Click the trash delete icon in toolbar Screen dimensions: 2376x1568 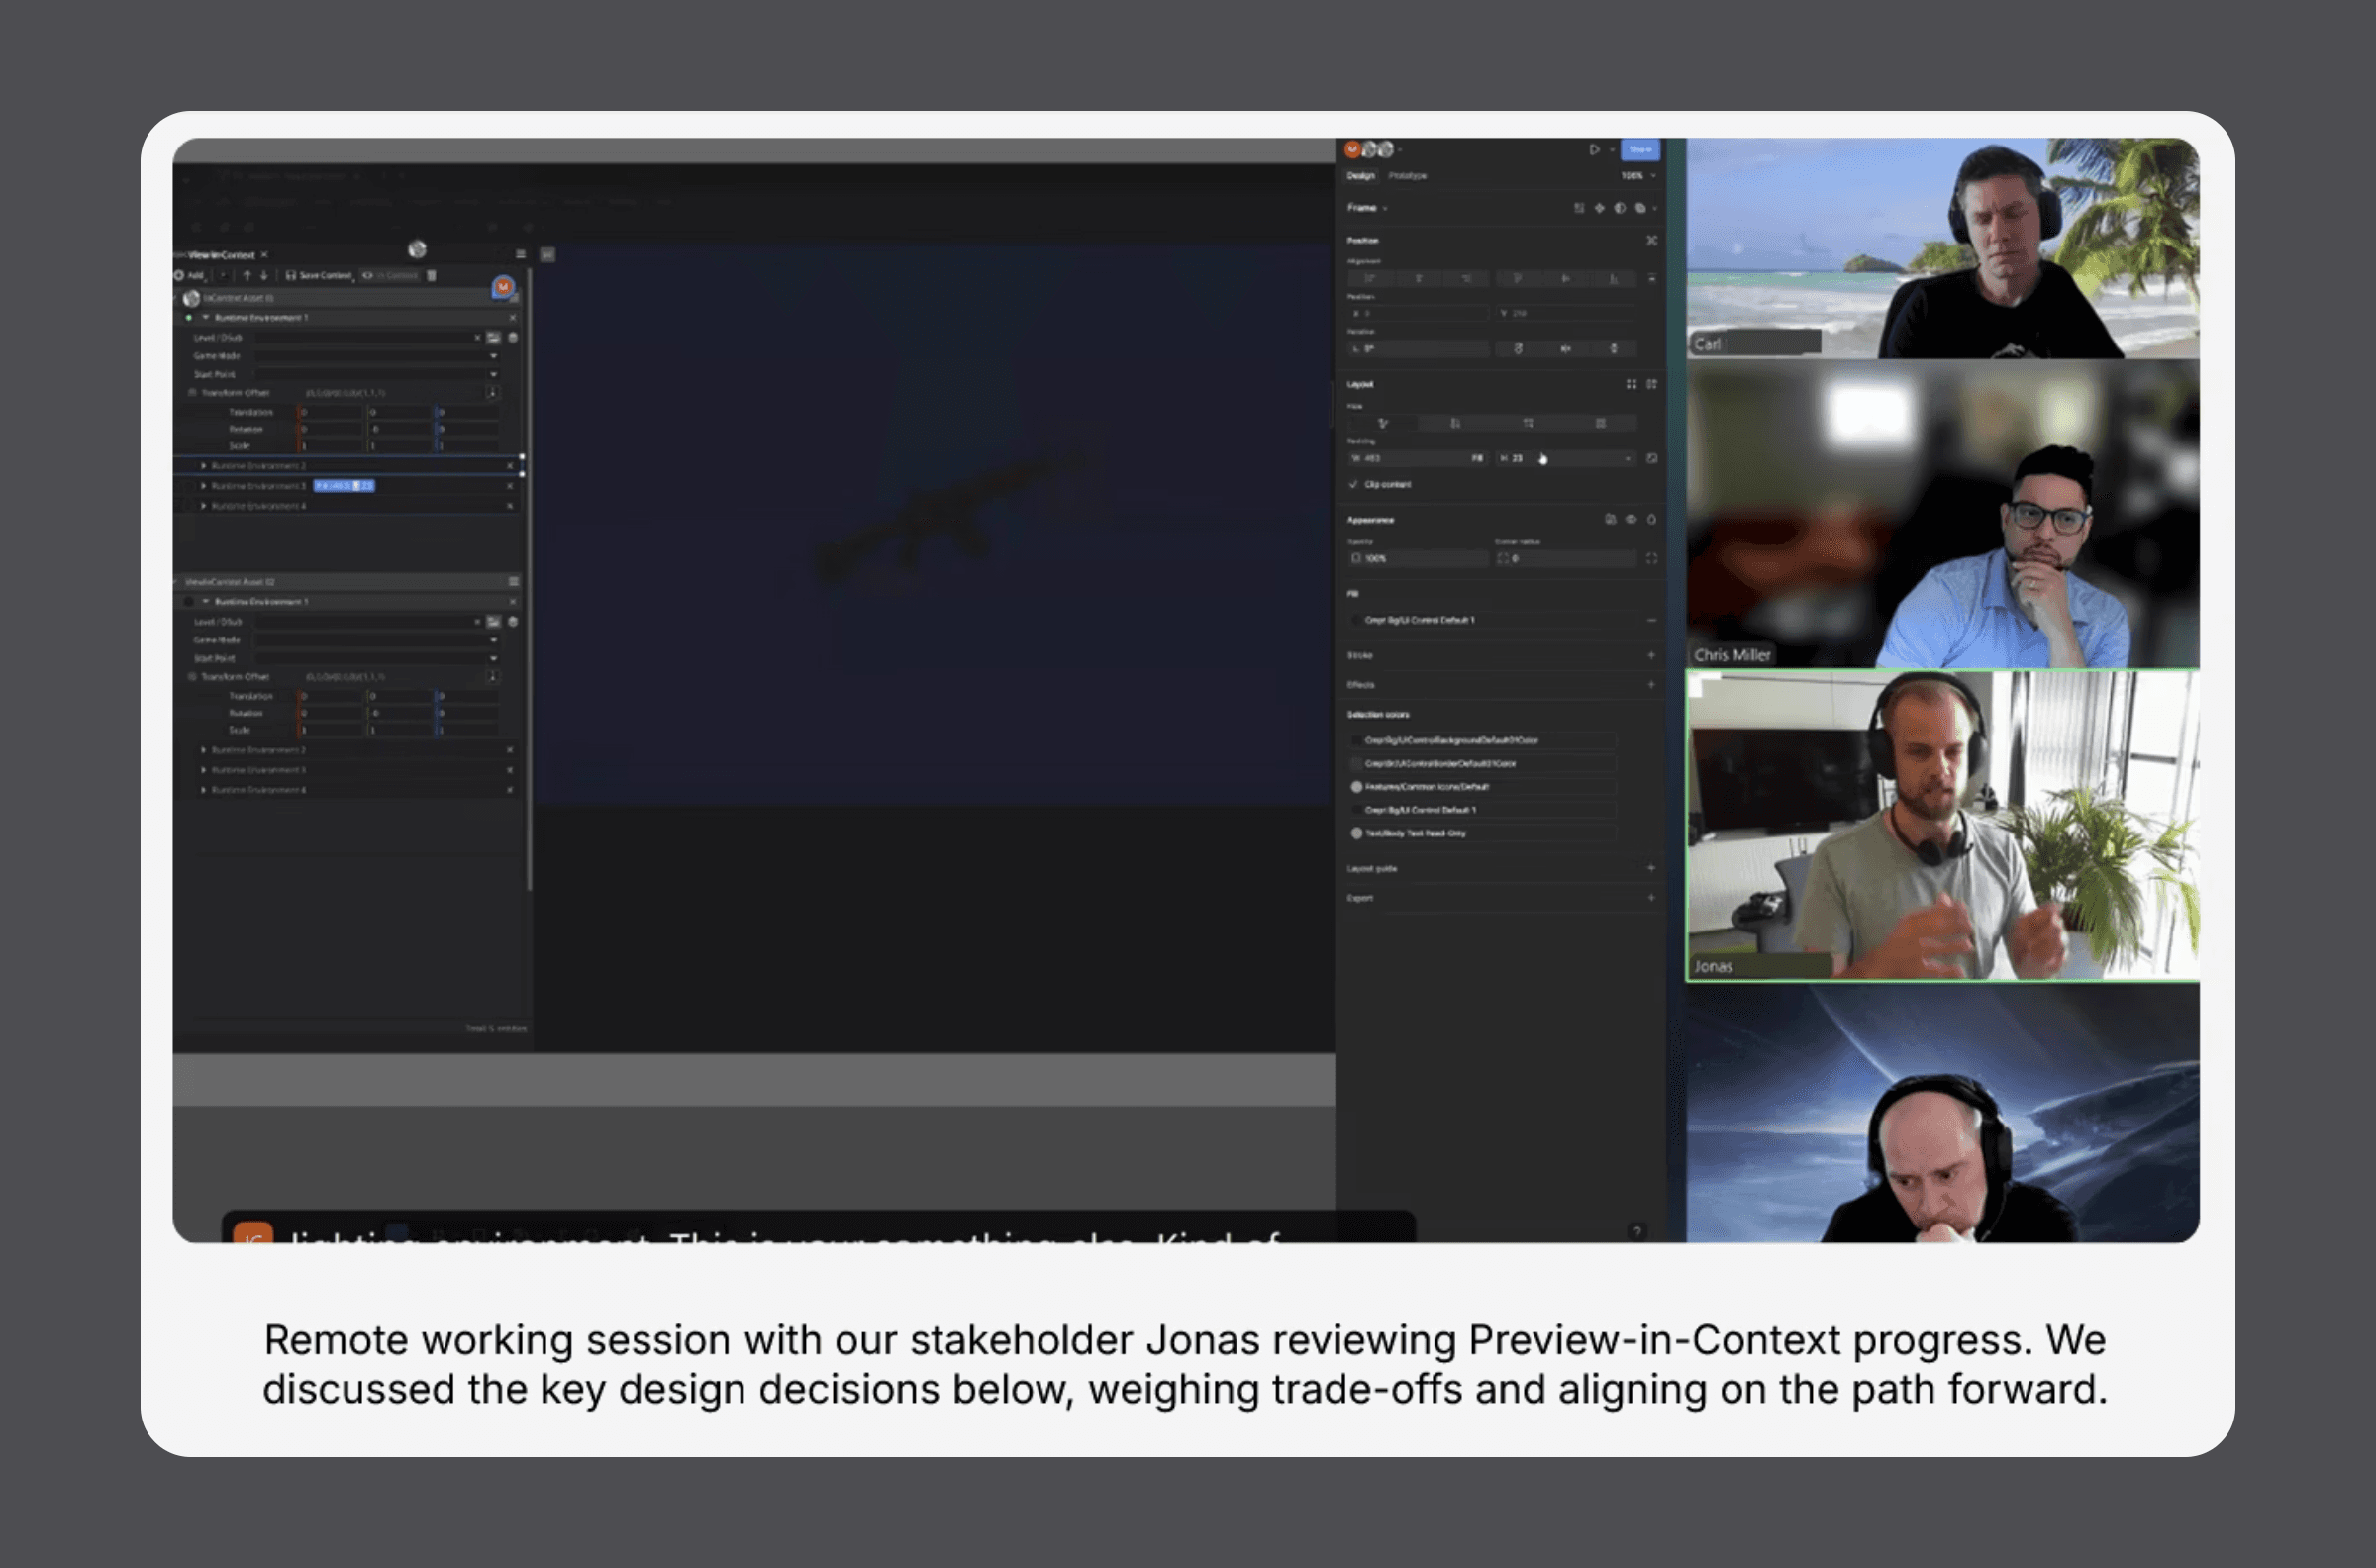pyautogui.click(x=432, y=276)
